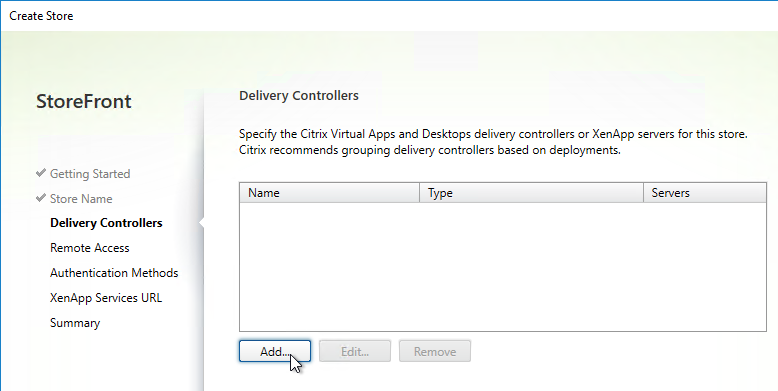Go to the Store Name step
The height and width of the screenshot is (391, 778).
coord(81,198)
